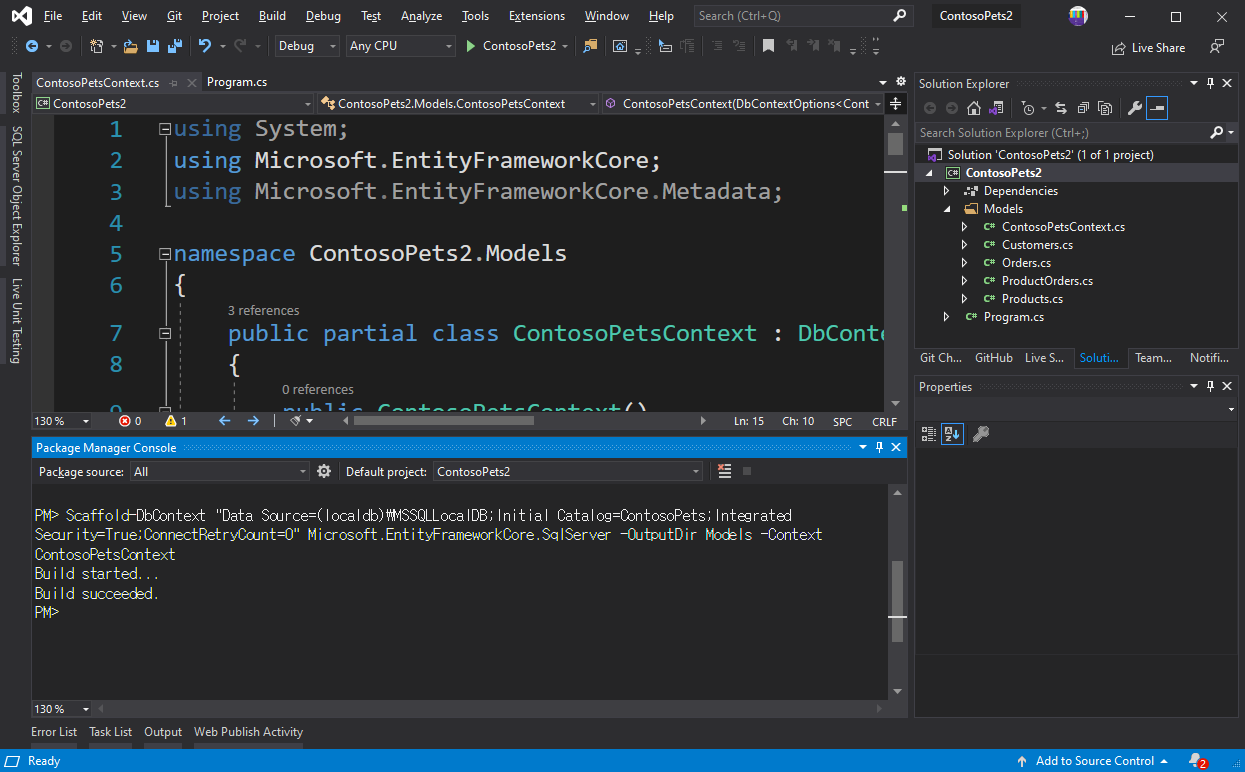Click the Package Manager Console vertical scrollbar

897,591
